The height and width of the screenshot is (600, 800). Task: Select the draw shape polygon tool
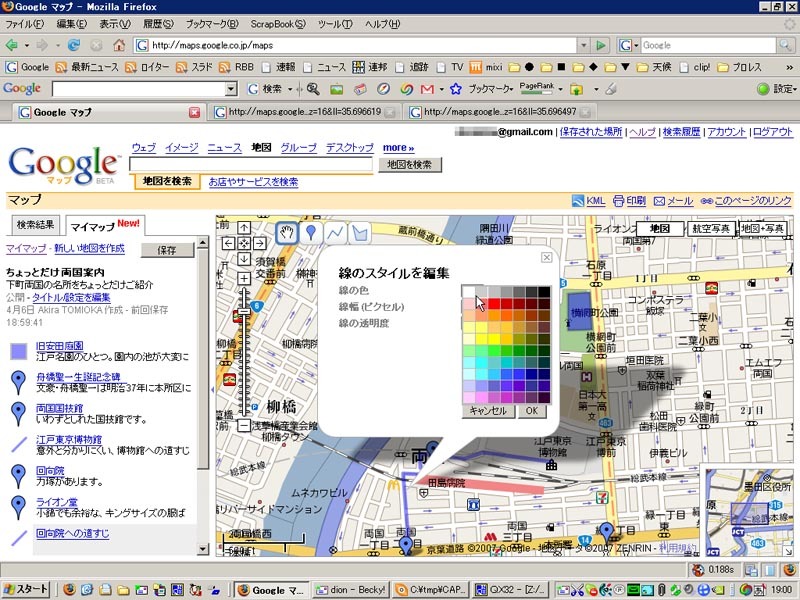pyautogui.click(x=360, y=234)
